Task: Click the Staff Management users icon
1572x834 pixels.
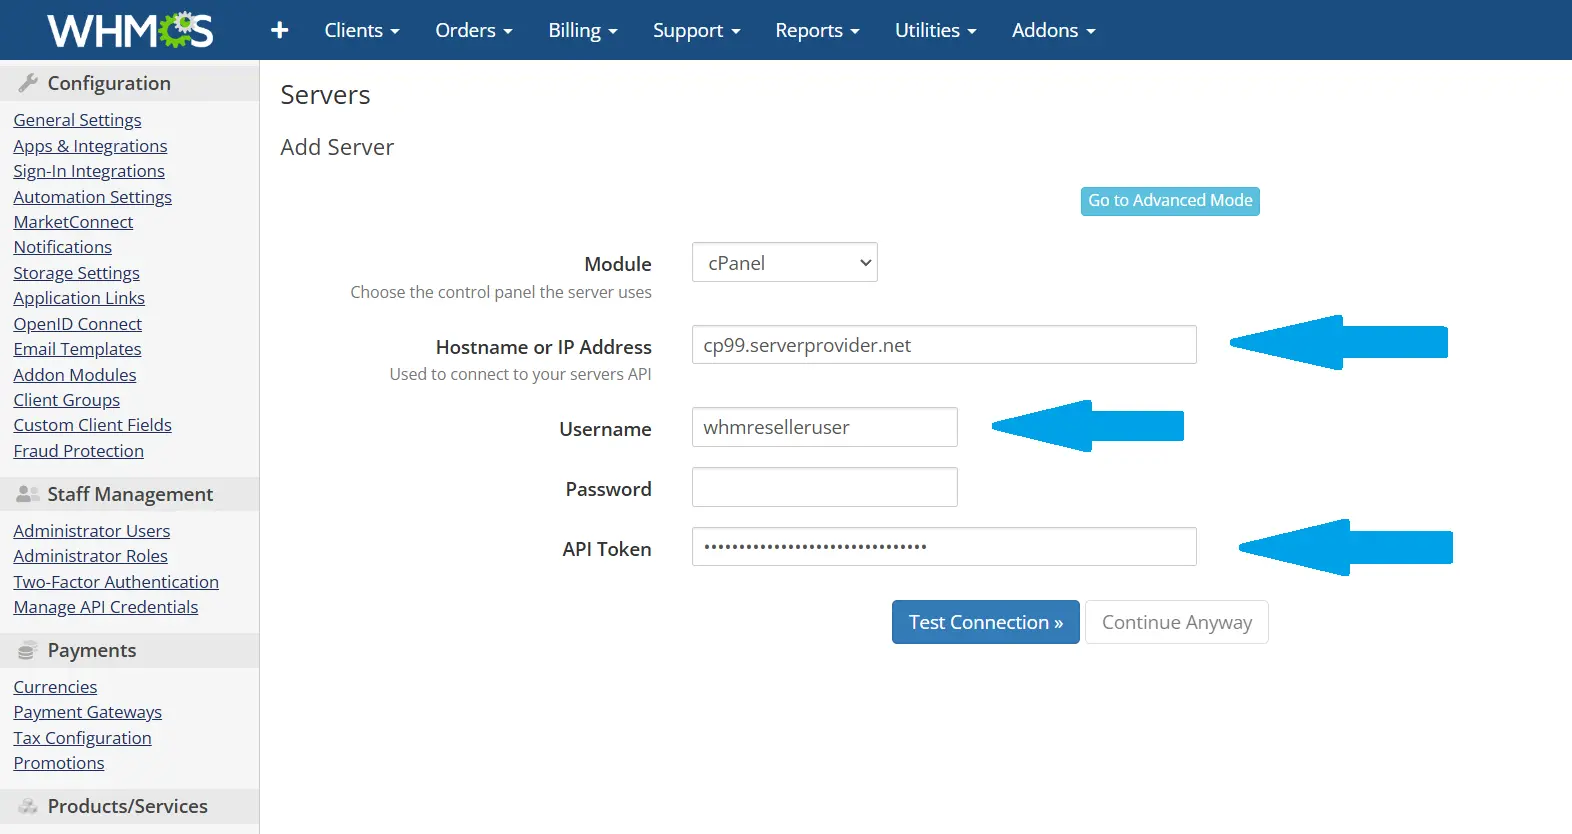Action: (x=28, y=494)
